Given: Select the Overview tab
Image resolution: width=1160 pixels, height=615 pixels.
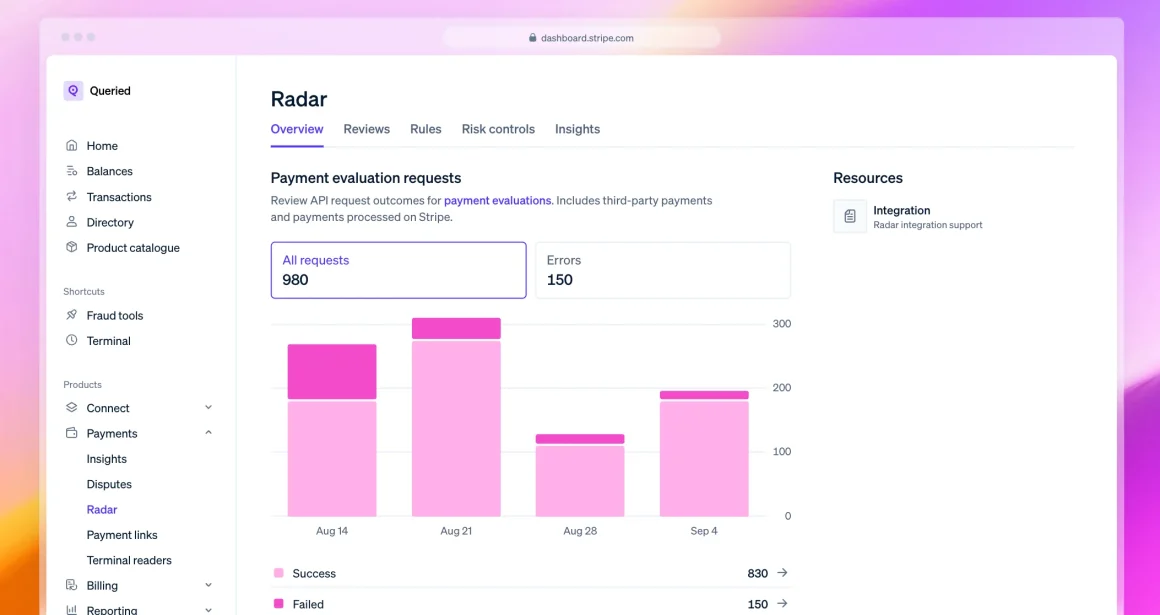Looking at the screenshot, I should point(297,130).
